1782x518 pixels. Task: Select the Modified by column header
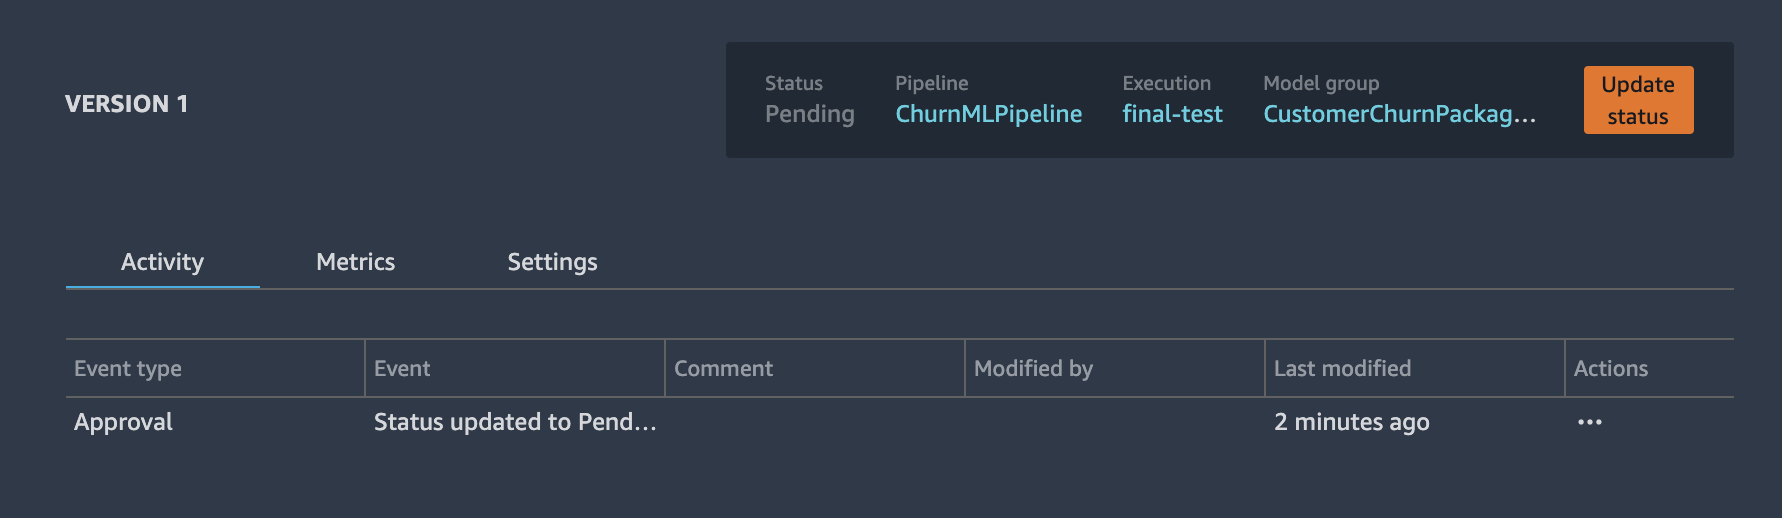pyautogui.click(x=1033, y=368)
